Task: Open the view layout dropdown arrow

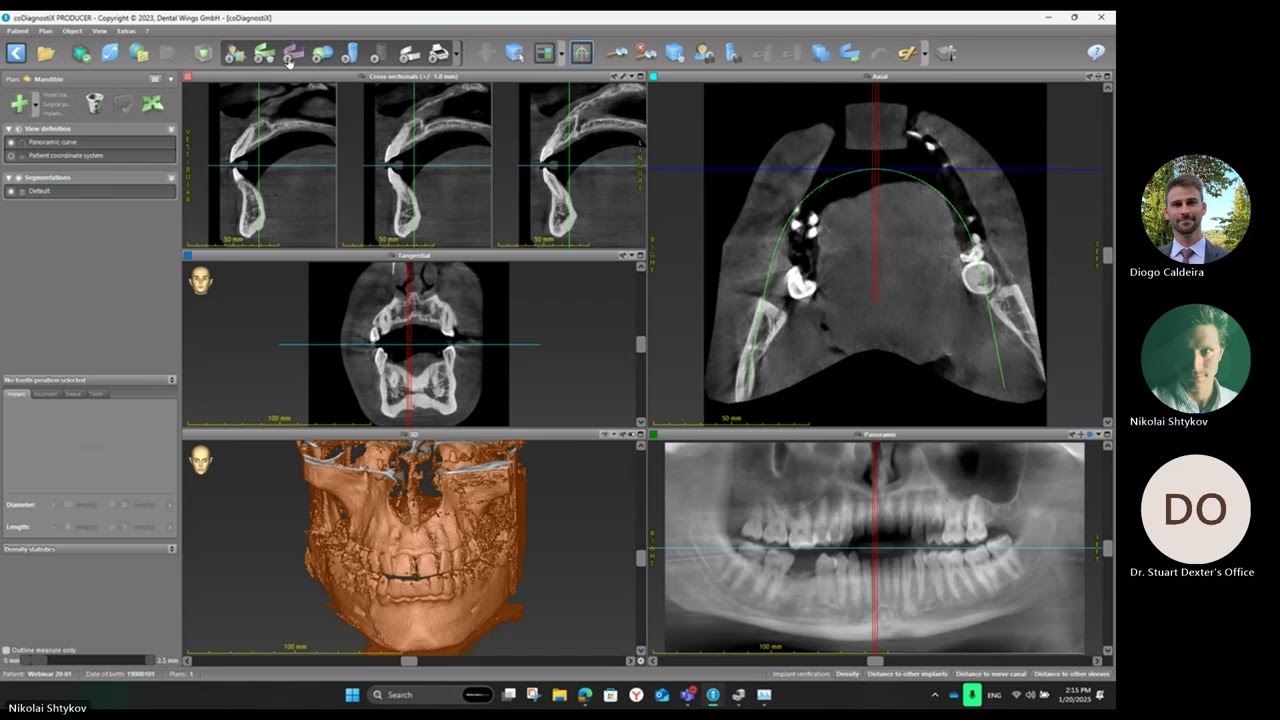Action: tap(561, 53)
